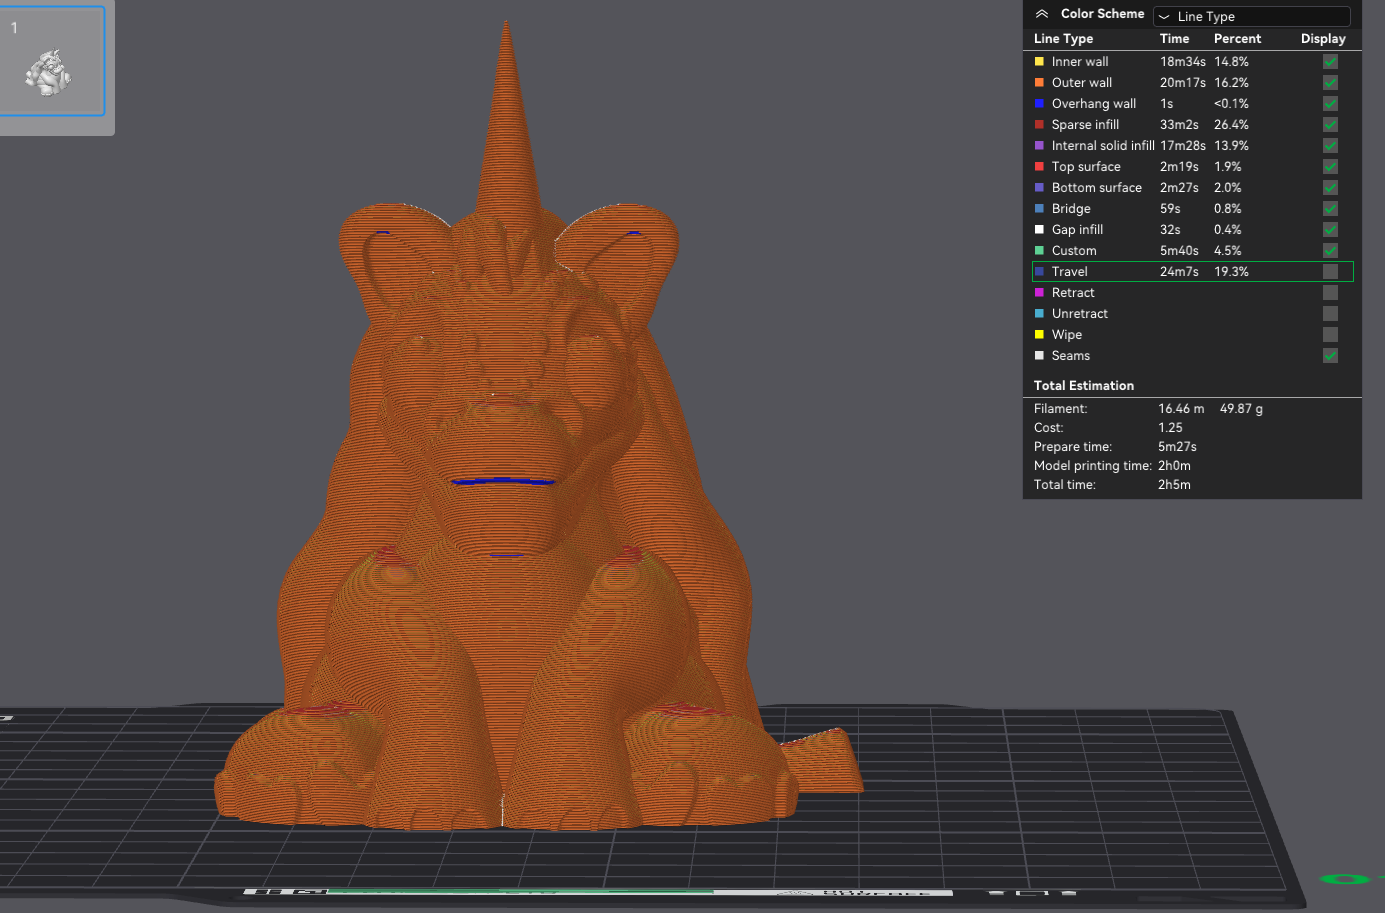Image resolution: width=1385 pixels, height=913 pixels.
Task: Click the purple Internal solid infill color indicator
Action: (1039, 145)
